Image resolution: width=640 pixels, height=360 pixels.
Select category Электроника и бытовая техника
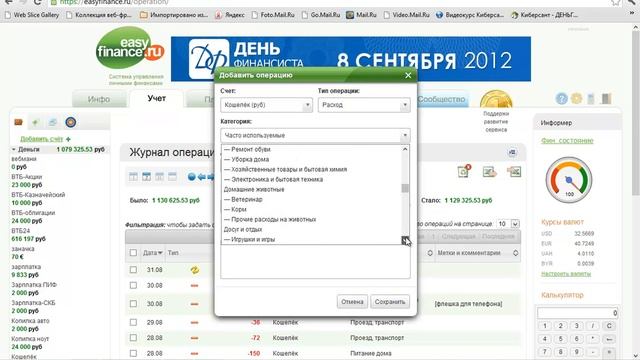[273, 180]
